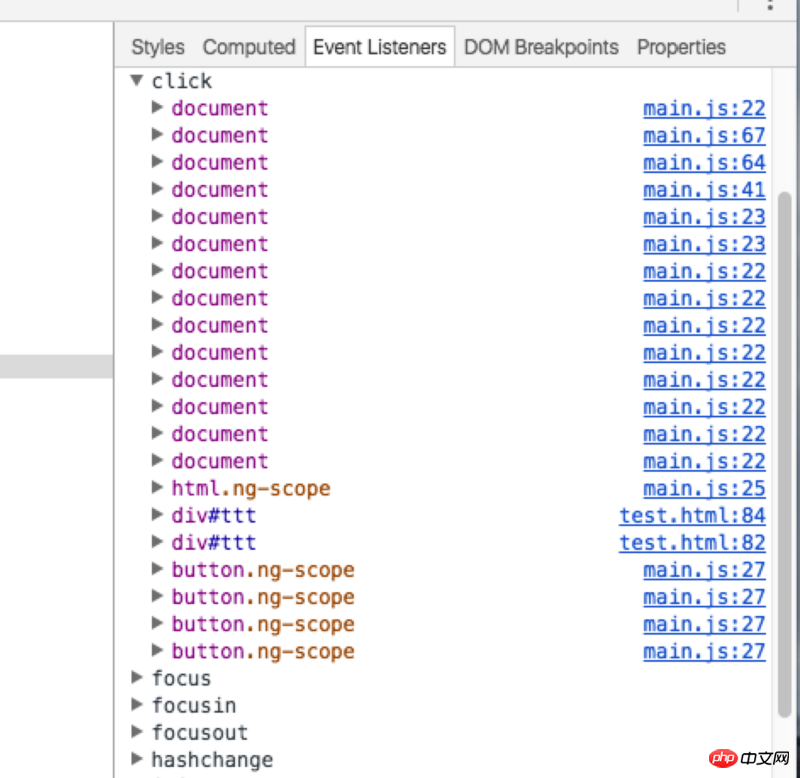
Task: Collapse the click event listeners group
Action: pos(137,81)
